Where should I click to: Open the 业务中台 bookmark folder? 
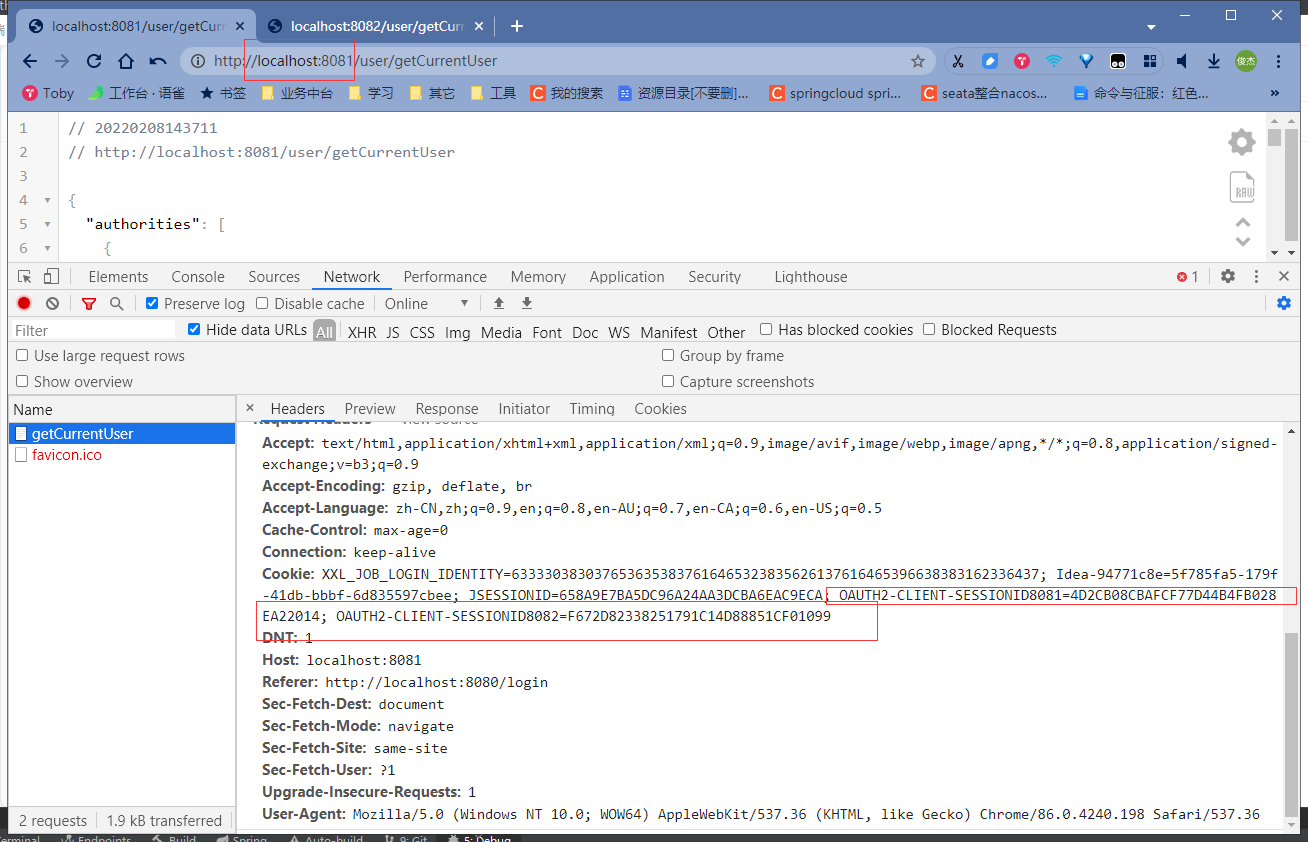[x=297, y=93]
